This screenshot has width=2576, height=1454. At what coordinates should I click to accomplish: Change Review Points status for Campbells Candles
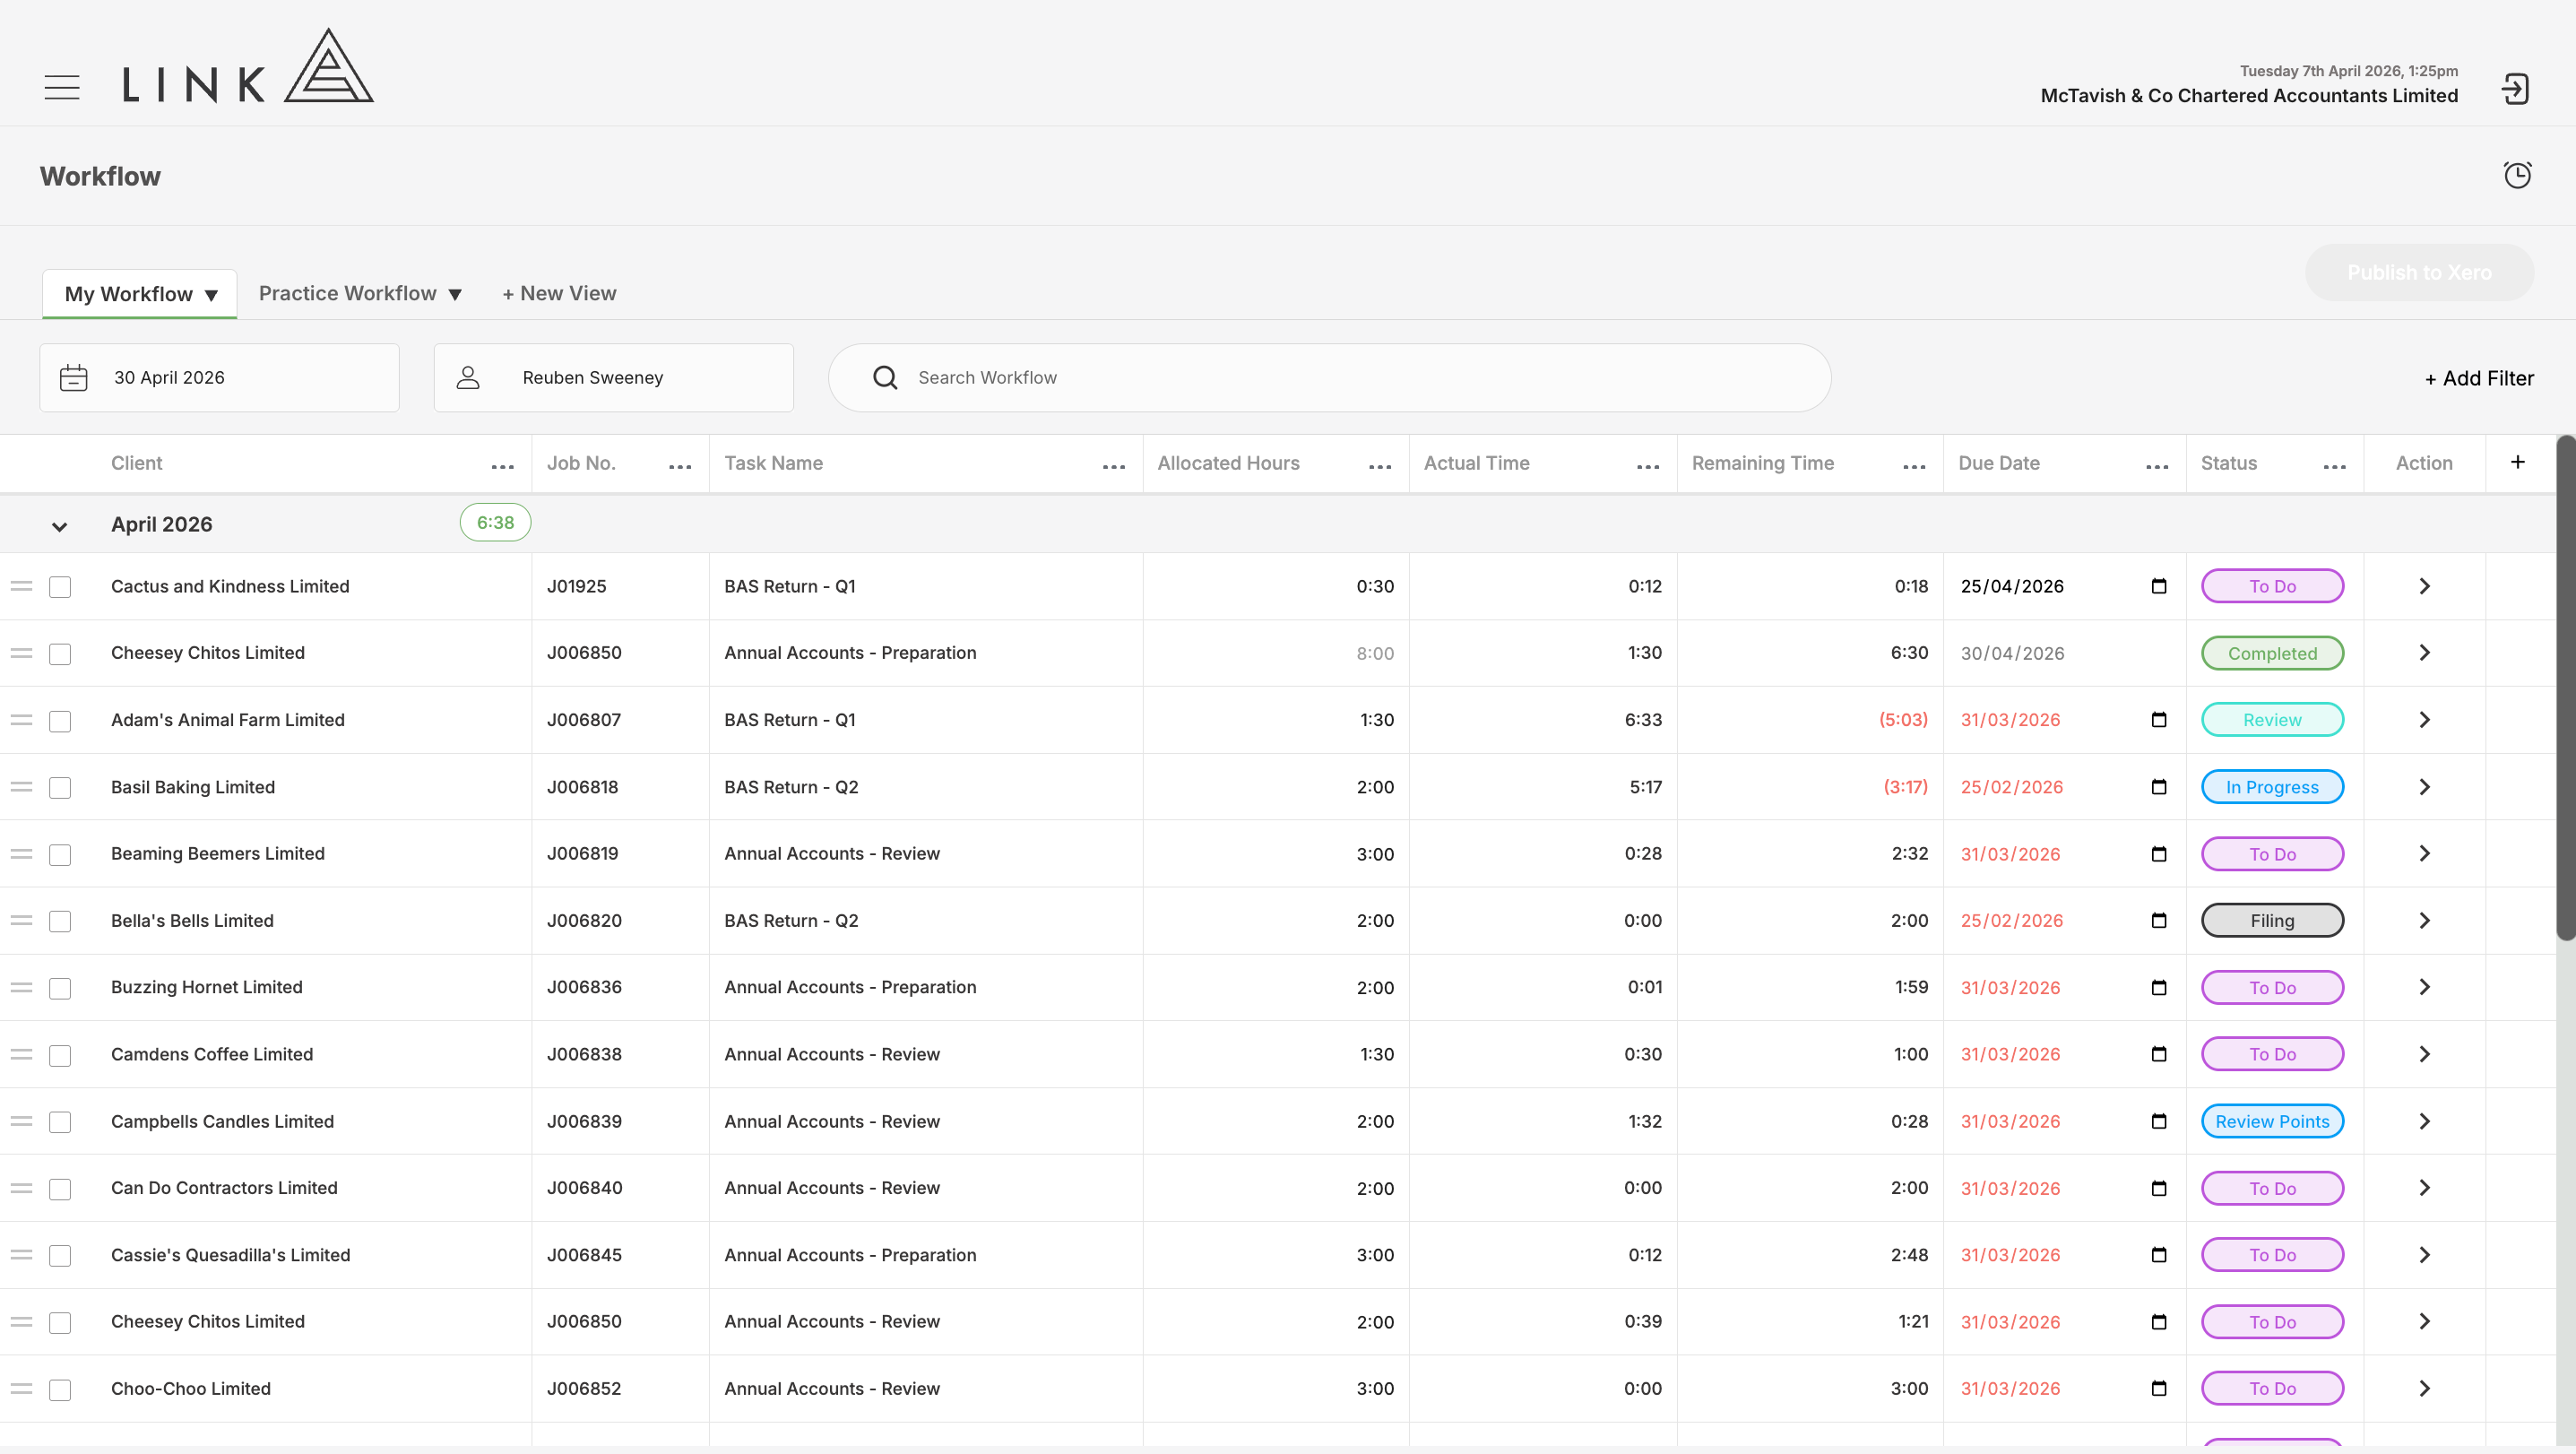[2272, 1122]
